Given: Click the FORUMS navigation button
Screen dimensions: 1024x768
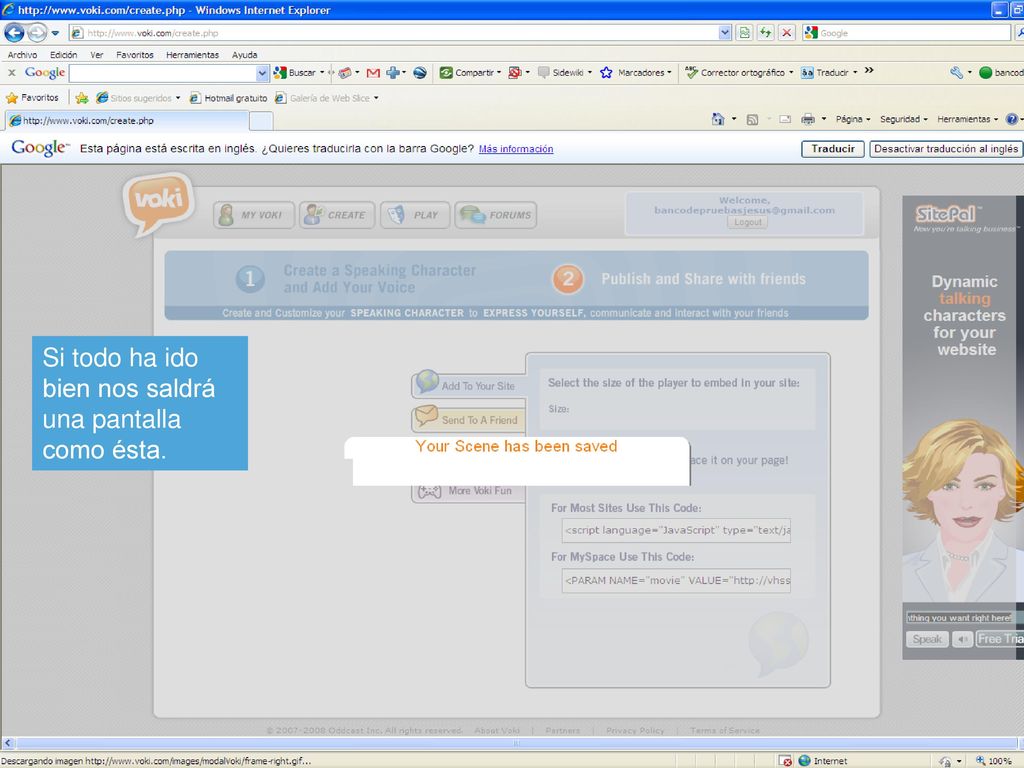Looking at the screenshot, I should tap(496, 215).
